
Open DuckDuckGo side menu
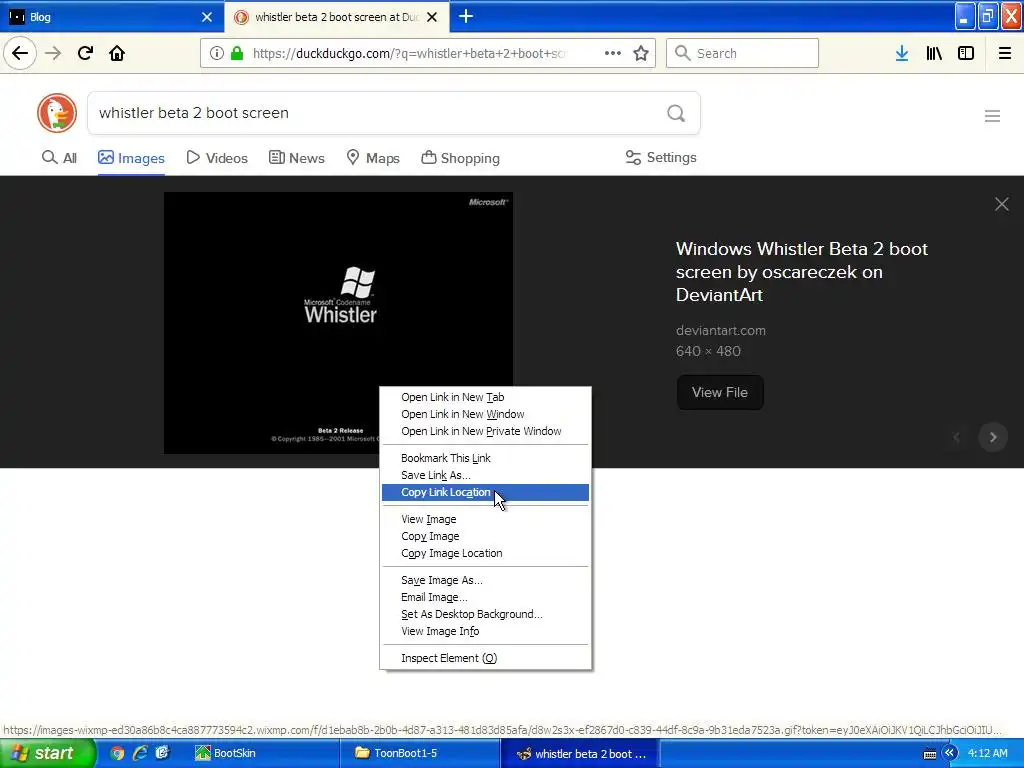[x=993, y=116]
